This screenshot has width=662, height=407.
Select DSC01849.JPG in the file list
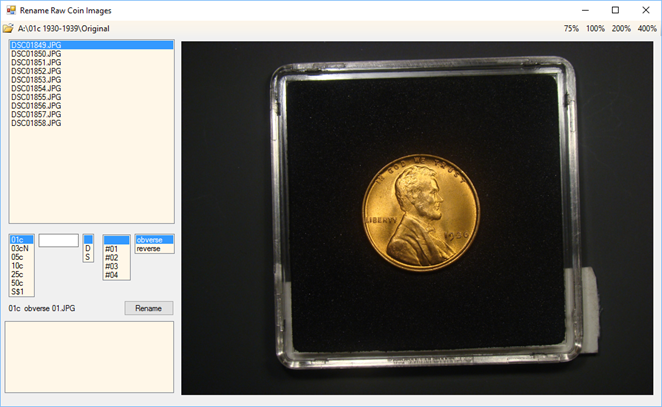(x=36, y=46)
